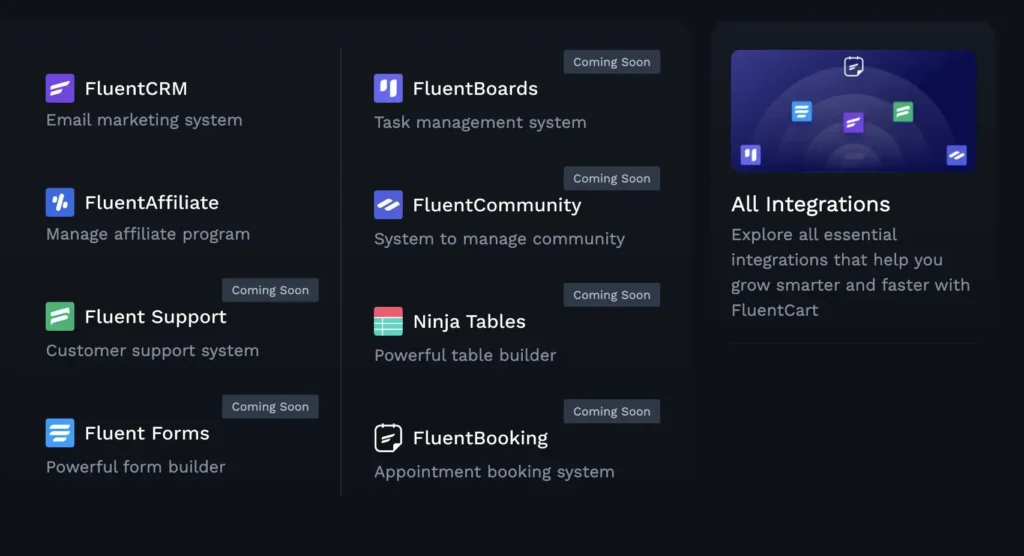Go to FluentBooking title link

tap(480, 438)
